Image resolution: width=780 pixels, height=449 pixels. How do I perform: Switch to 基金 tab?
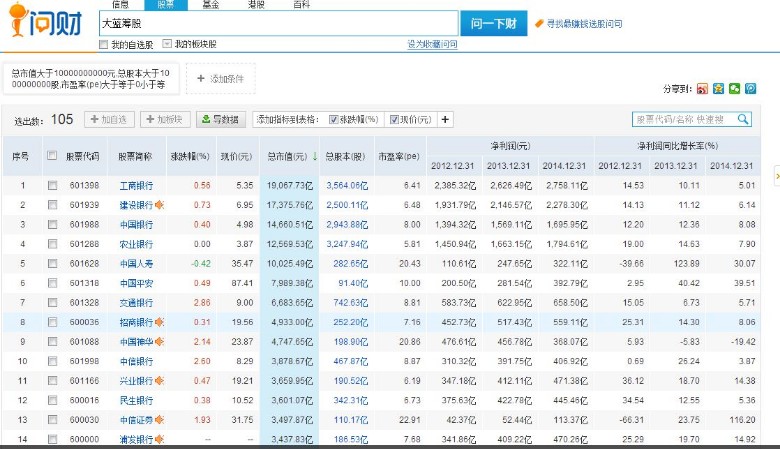211,4
